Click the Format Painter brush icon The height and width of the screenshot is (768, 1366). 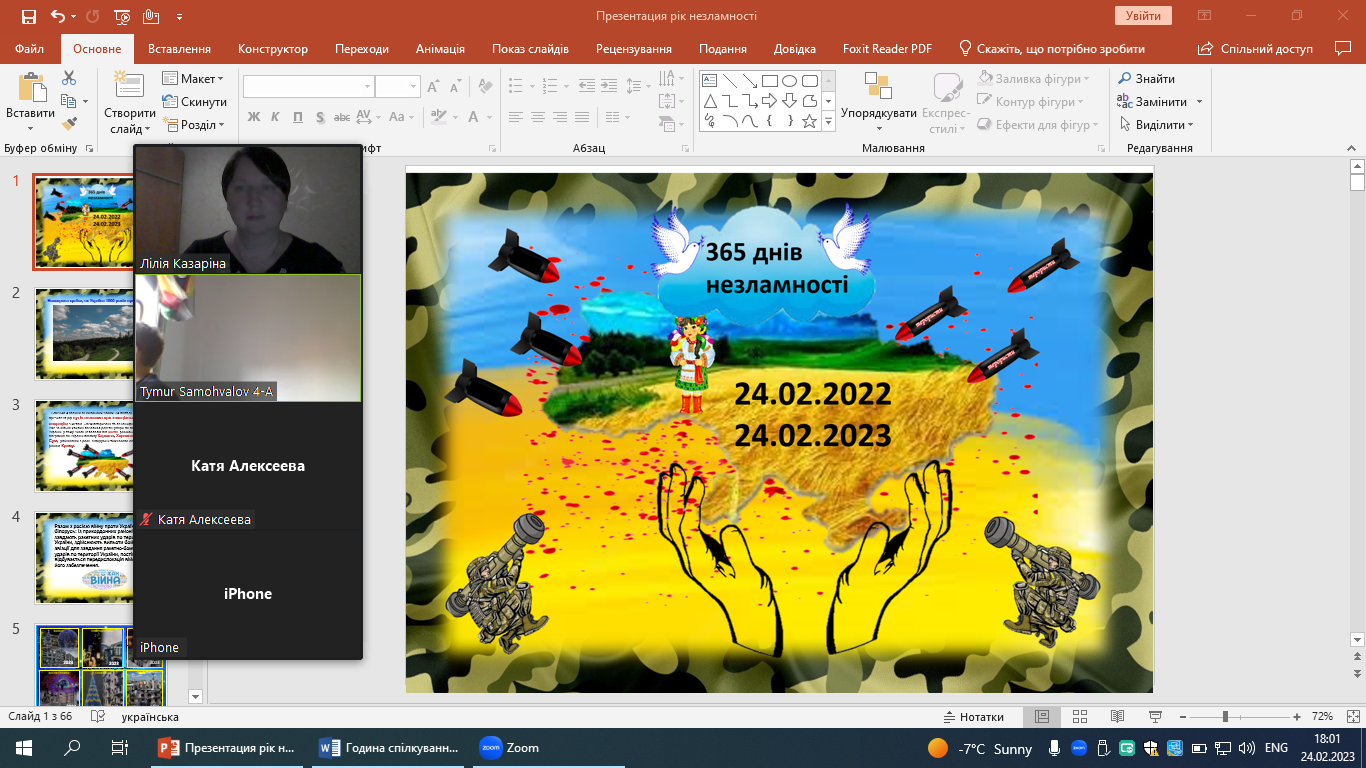69,124
